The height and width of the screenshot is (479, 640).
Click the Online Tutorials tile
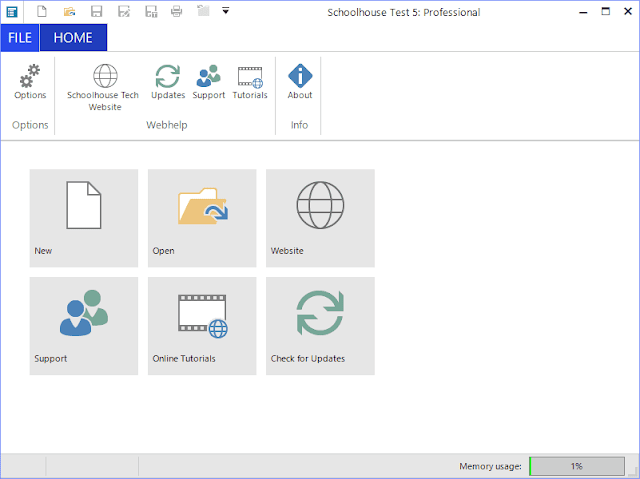[202, 326]
